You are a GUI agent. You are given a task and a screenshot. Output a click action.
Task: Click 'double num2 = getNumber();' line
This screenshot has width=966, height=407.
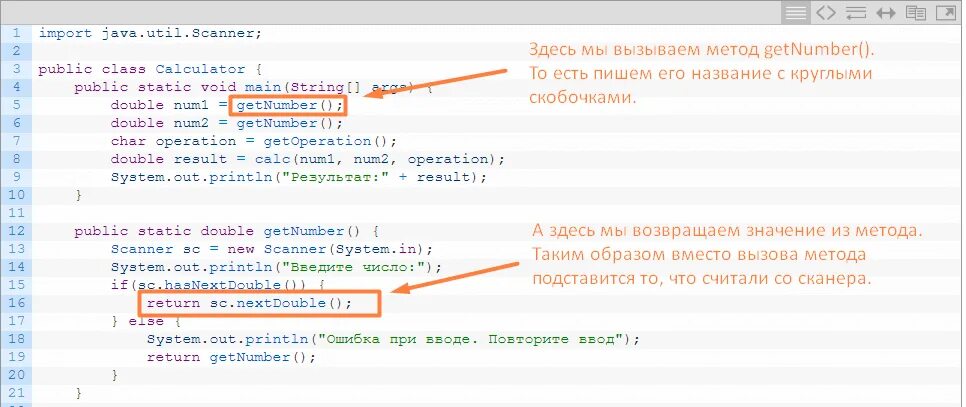click(x=226, y=123)
